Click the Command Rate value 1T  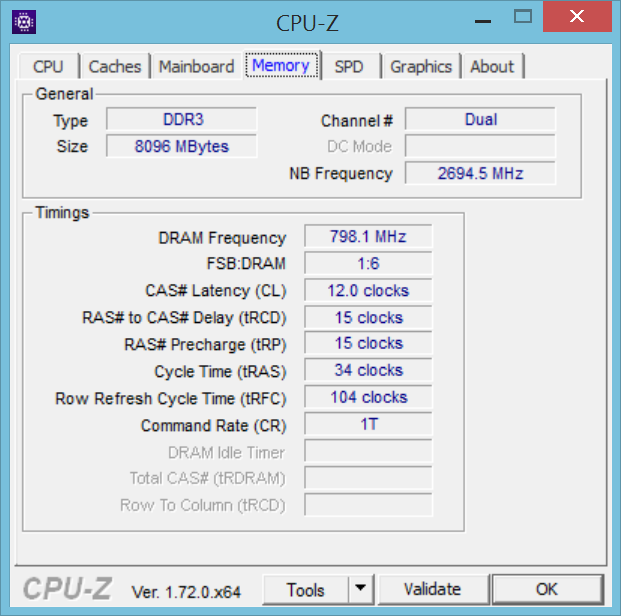coord(368,424)
